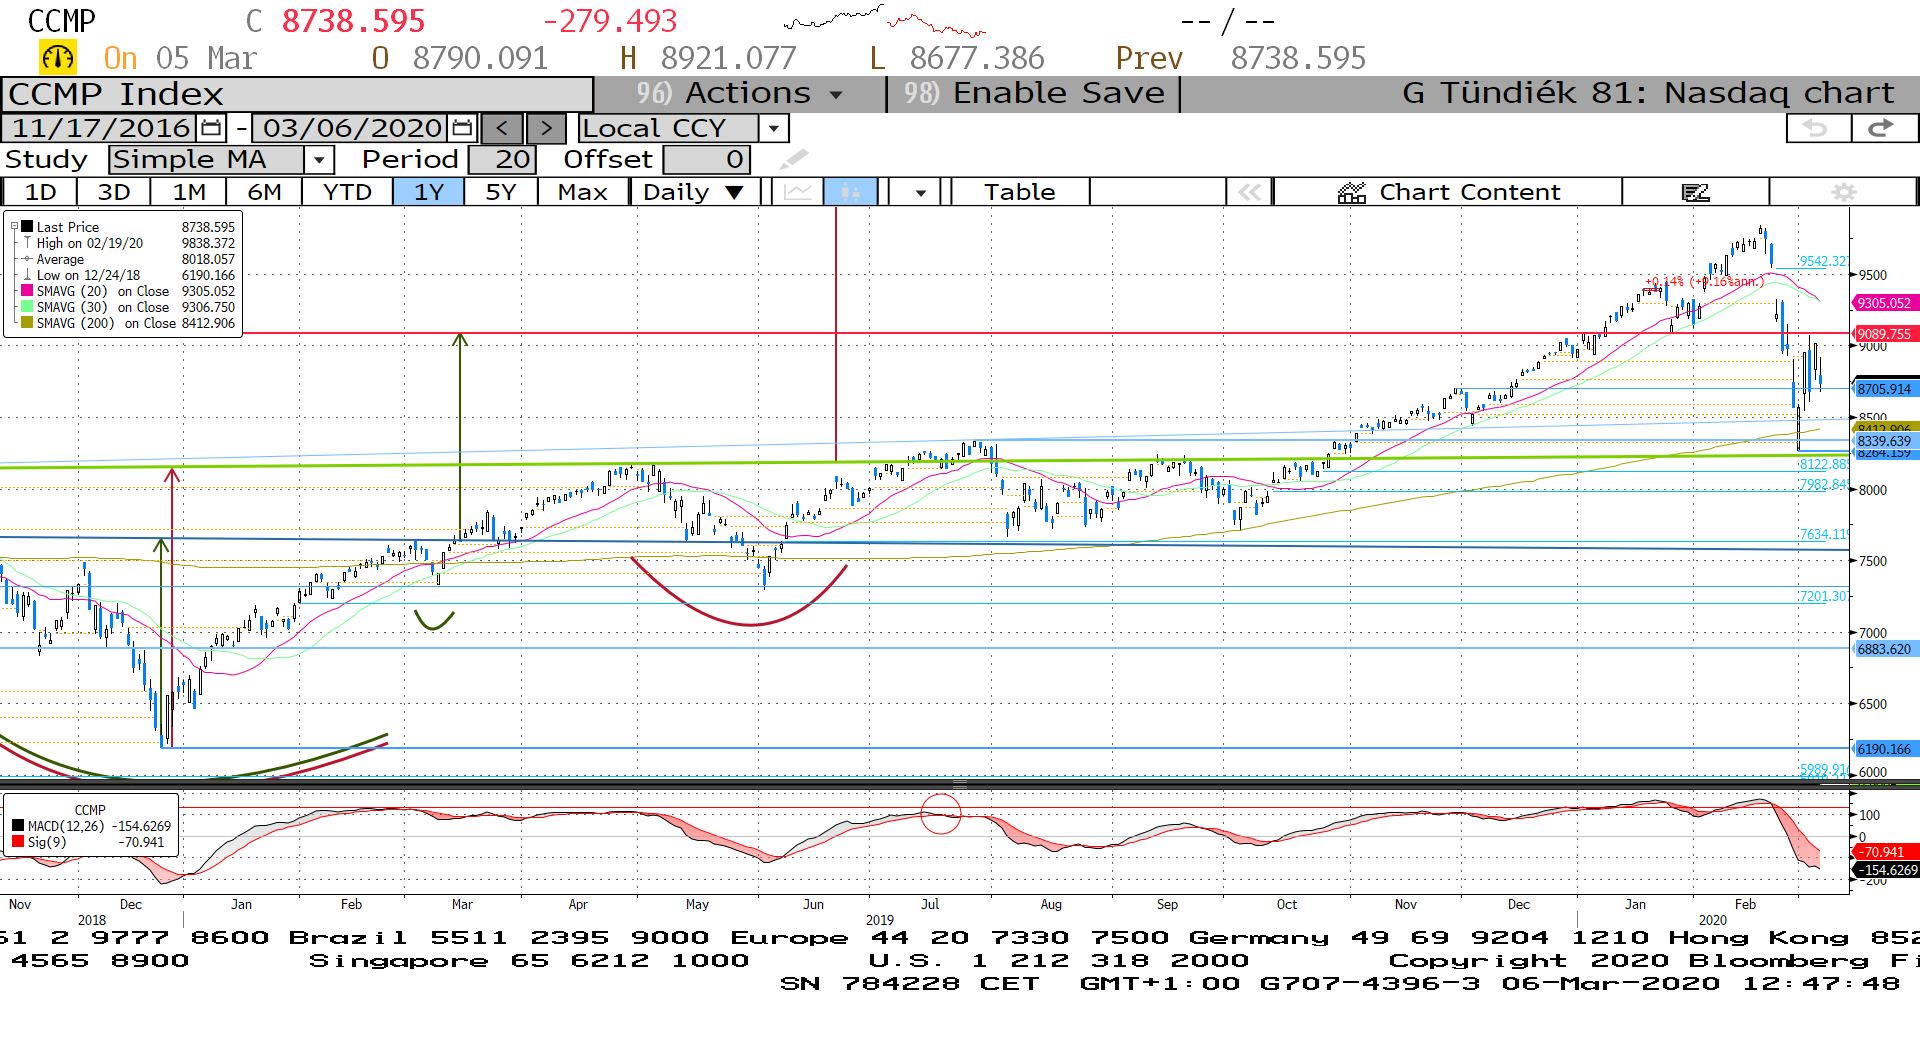Open the Table view button
1920x1039 pixels.
pos(1020,192)
